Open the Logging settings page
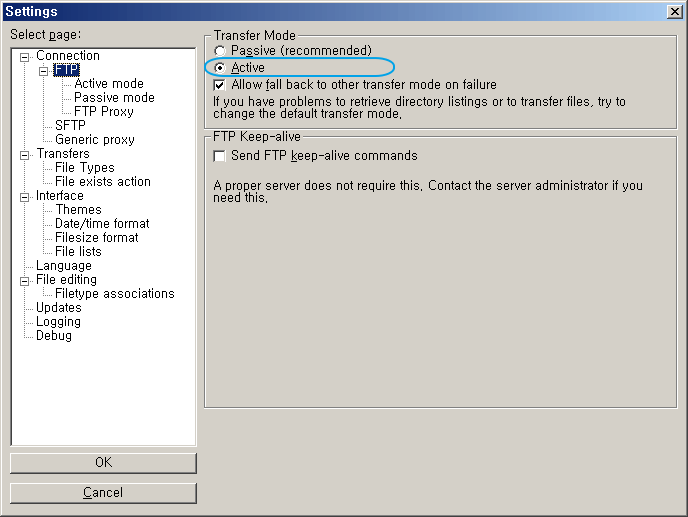This screenshot has height=517, width=688. click(58, 322)
